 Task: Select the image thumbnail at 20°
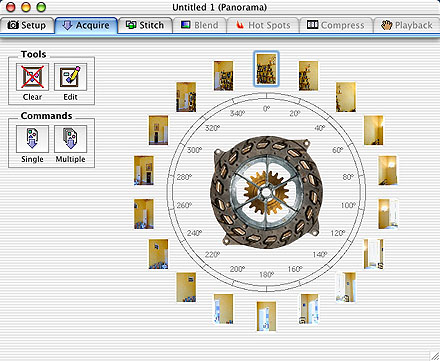click(x=308, y=76)
